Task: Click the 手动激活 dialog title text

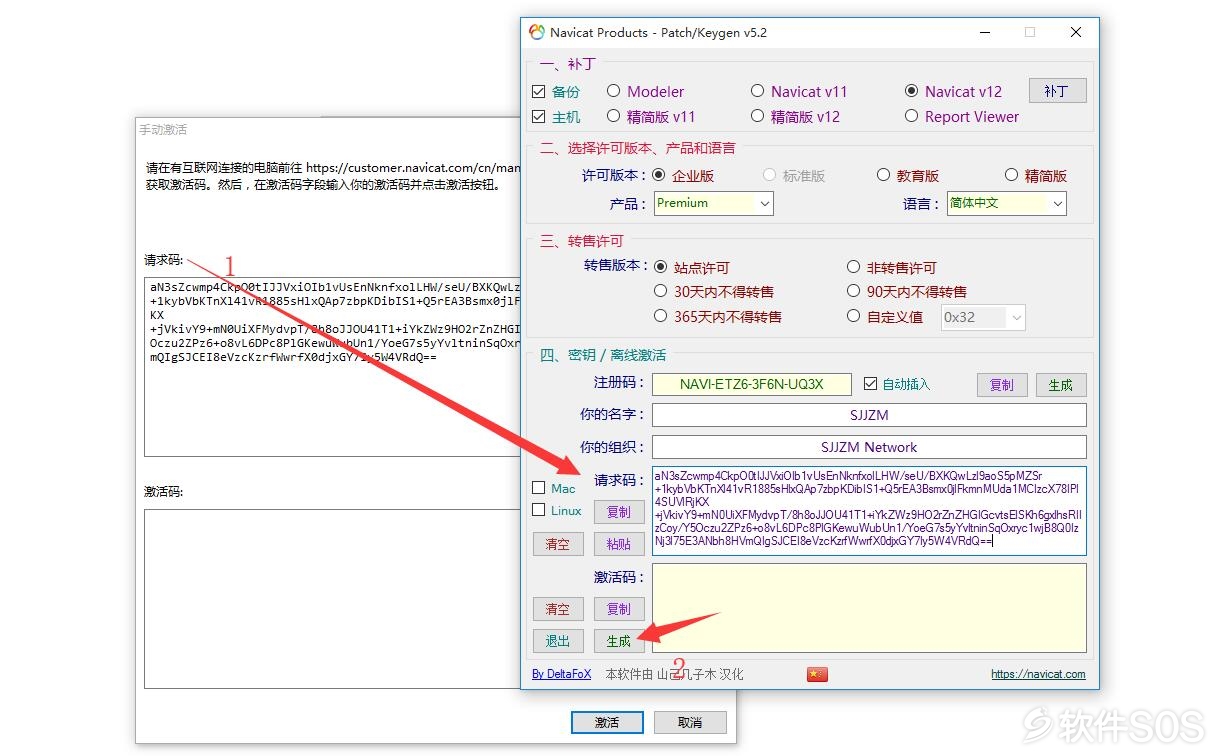Action: [x=163, y=130]
